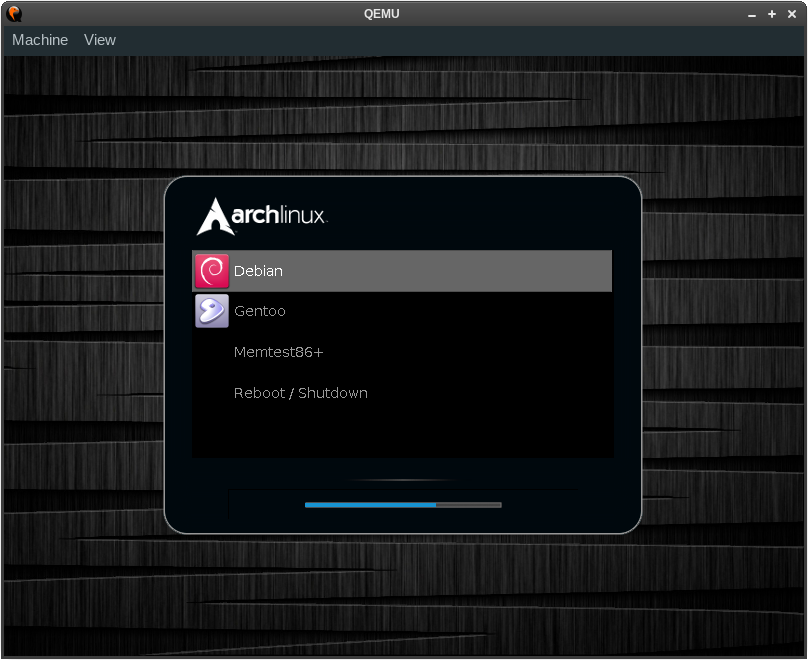This screenshot has height=660, width=808.
Task: Click the QEMU icon in the title bar
Action: click(14, 13)
